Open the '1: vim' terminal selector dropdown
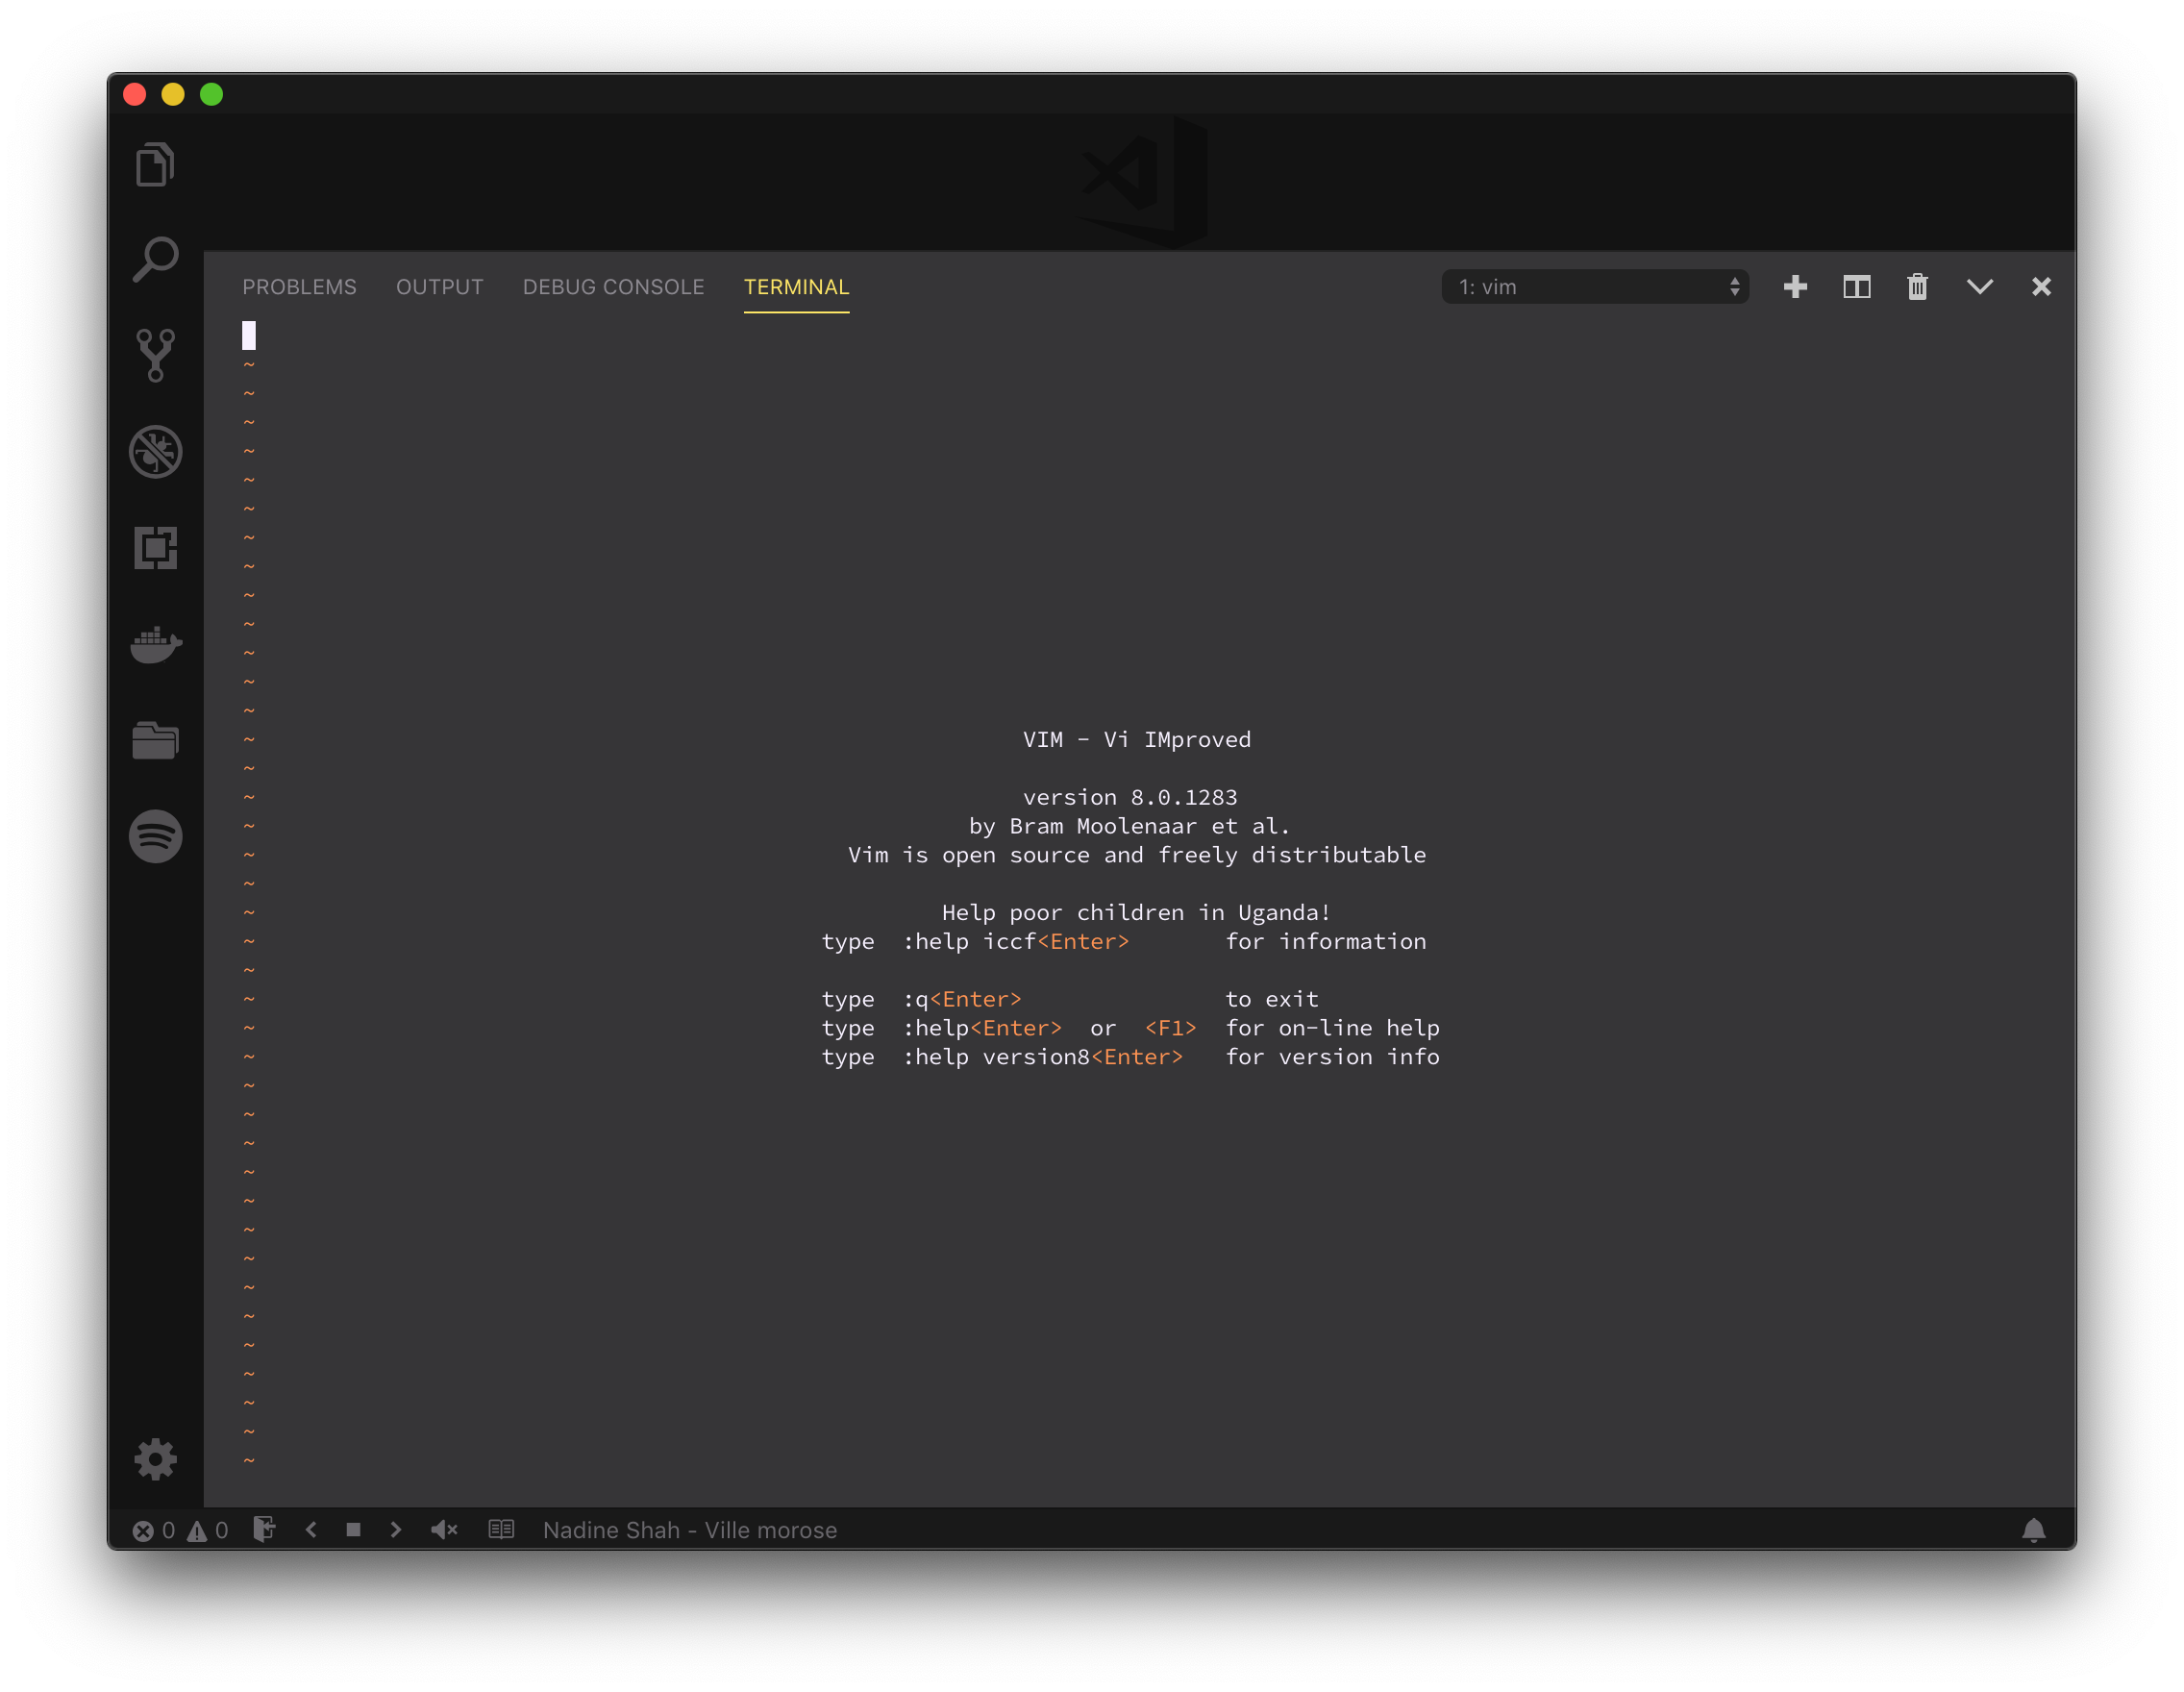Image resolution: width=2184 pixels, height=1692 pixels. coord(1595,287)
